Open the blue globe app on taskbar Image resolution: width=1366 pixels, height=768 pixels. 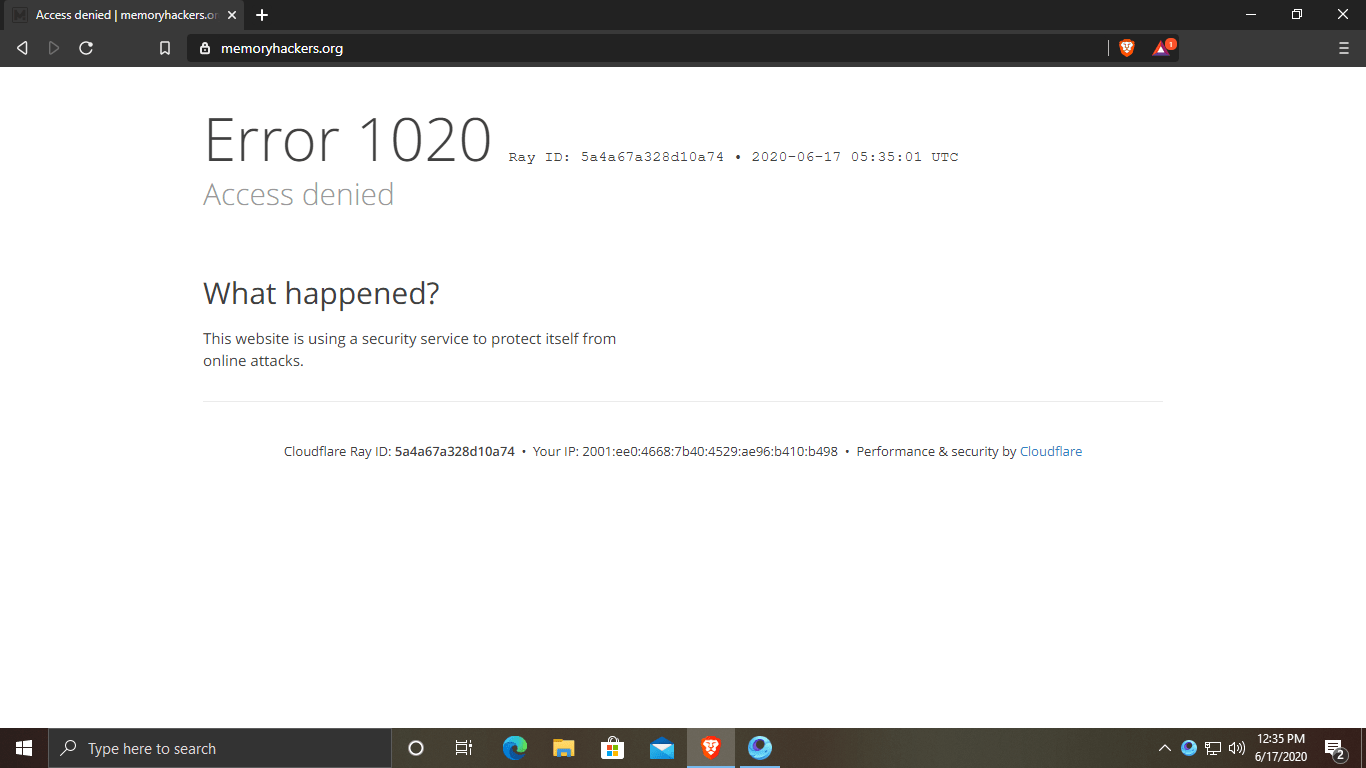[x=760, y=748]
